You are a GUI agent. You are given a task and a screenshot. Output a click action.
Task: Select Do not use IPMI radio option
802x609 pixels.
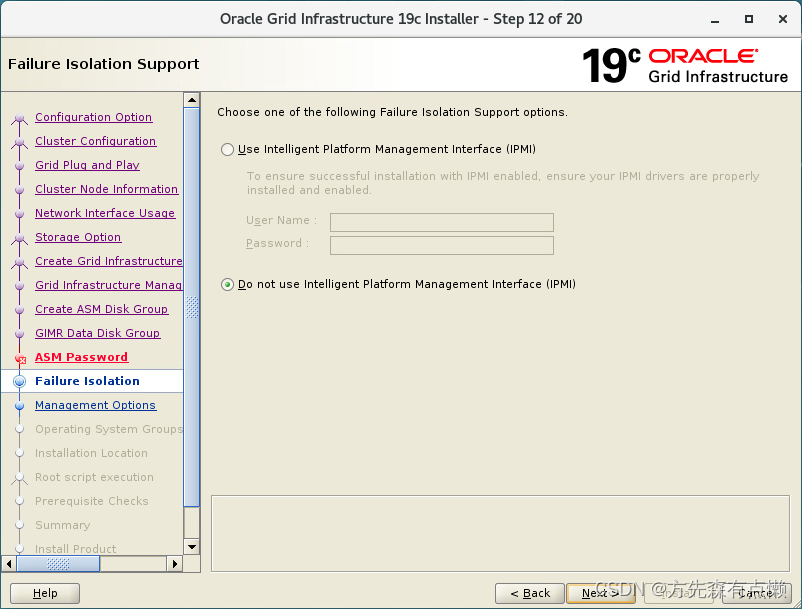tap(227, 284)
